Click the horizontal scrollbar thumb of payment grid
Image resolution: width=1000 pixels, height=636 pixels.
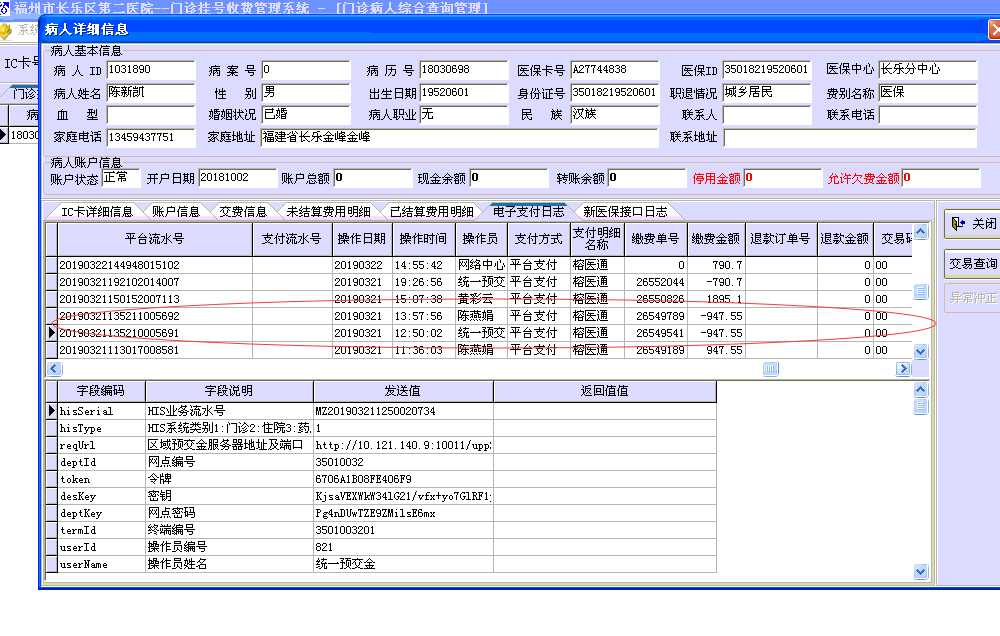point(770,369)
